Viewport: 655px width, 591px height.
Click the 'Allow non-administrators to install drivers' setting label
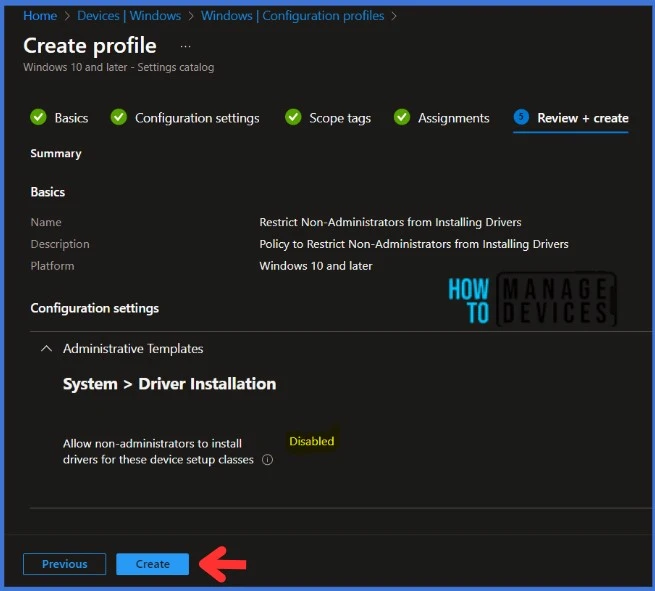tap(158, 451)
